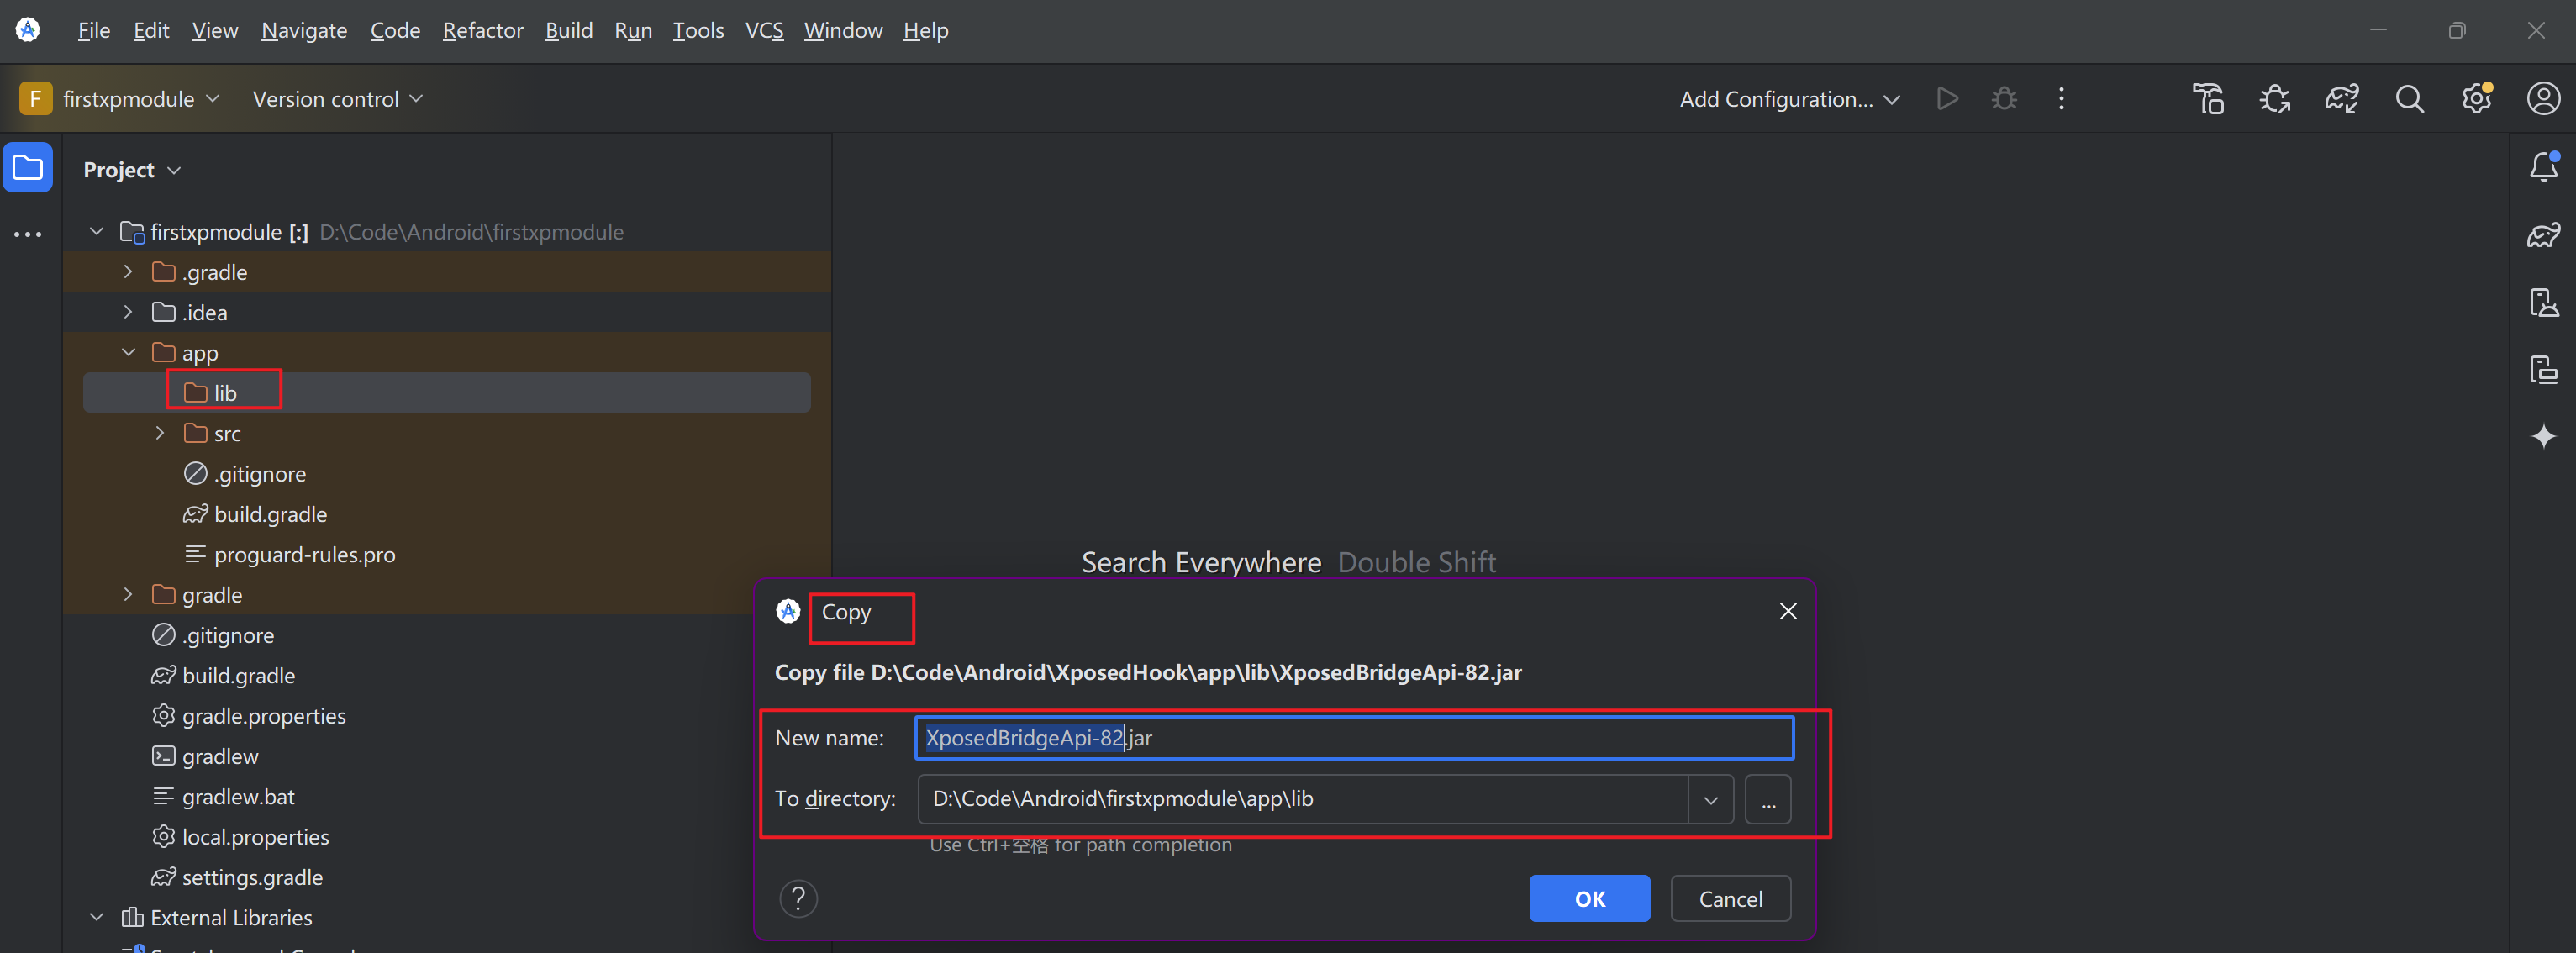Open the Build menu
This screenshot has width=2576, height=953.
(x=569, y=31)
